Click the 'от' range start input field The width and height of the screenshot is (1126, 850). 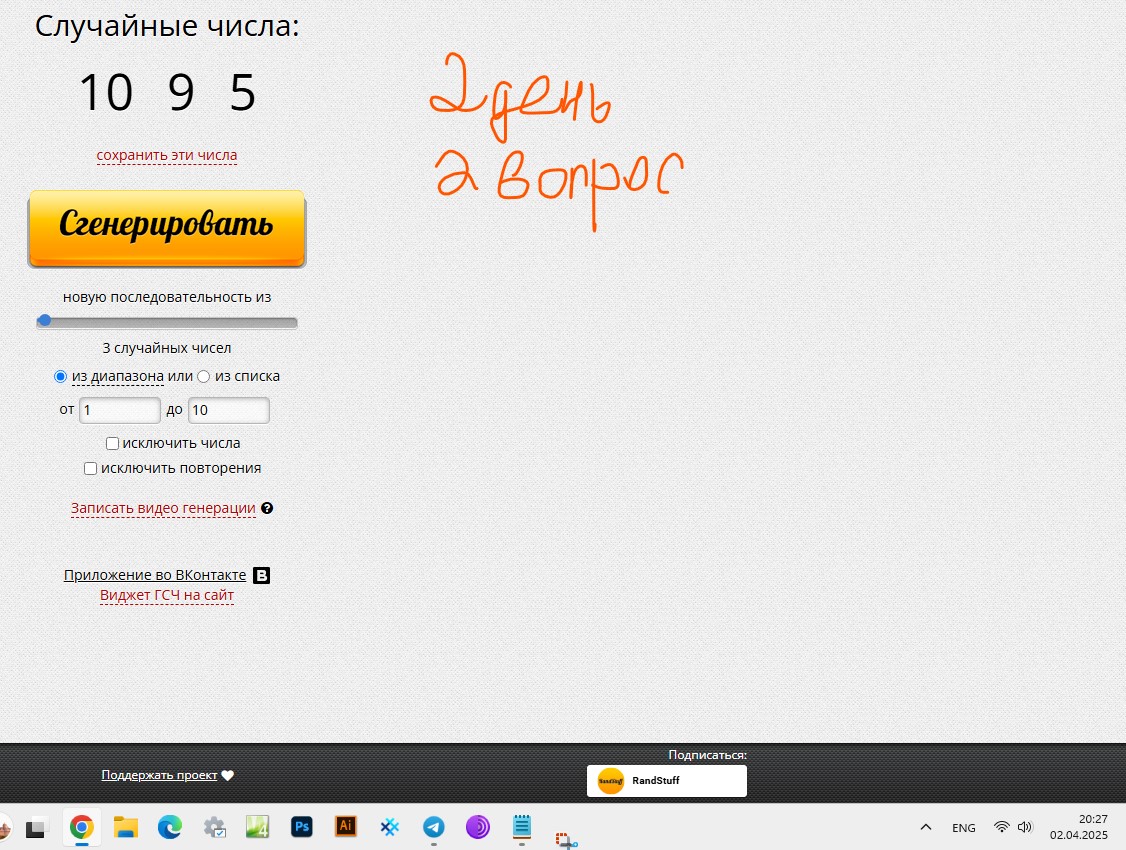119,410
